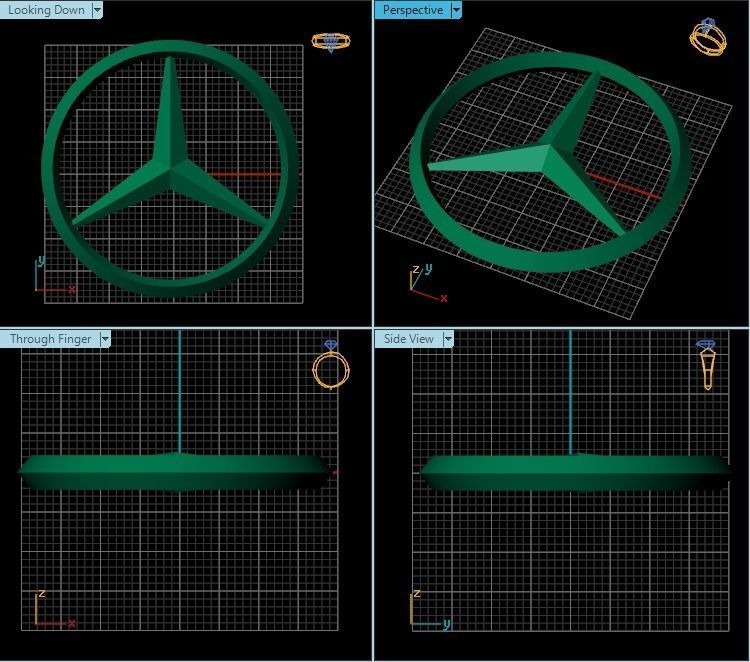
Task: Click the Through Finger viewport label
Action: (x=50, y=339)
